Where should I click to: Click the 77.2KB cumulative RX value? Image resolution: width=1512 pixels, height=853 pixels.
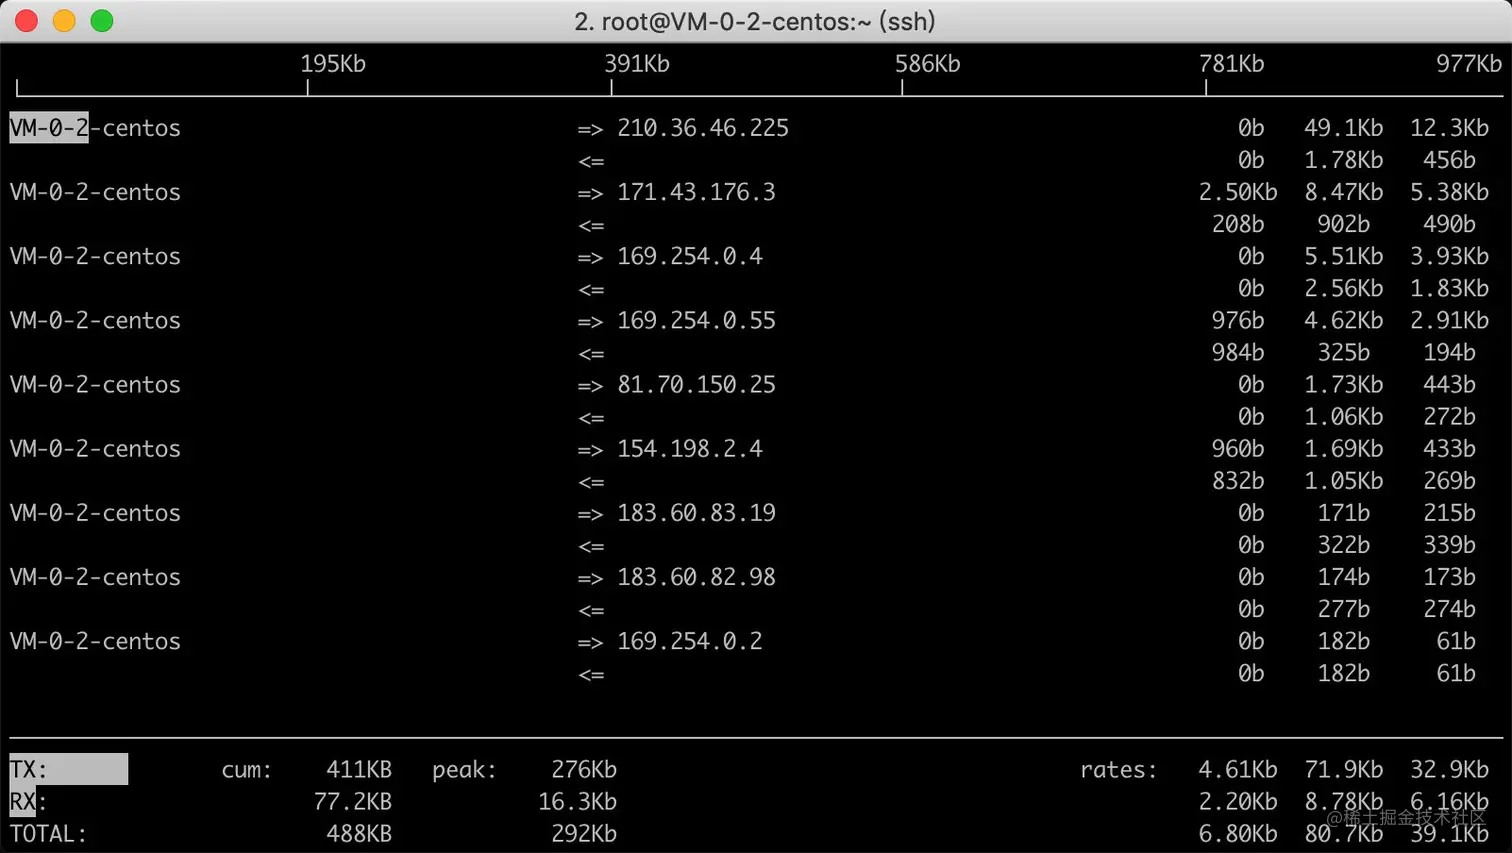[x=353, y=801]
